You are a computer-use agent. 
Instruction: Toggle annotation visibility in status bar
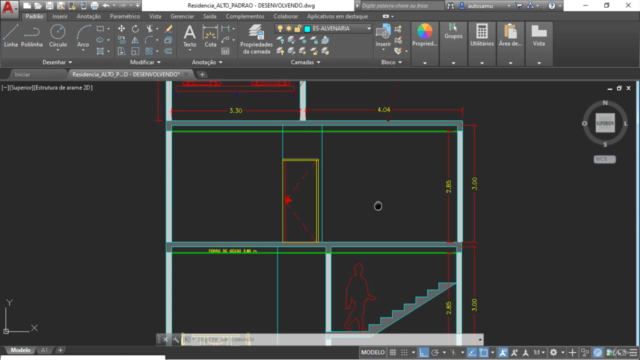pyautogui.click(x=503, y=352)
